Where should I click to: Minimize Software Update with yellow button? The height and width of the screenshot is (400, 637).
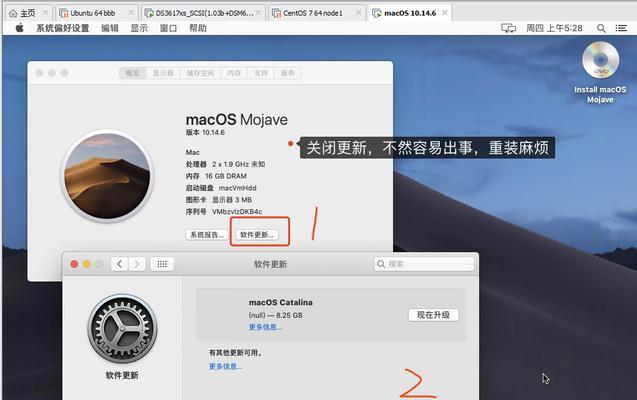click(x=87, y=264)
